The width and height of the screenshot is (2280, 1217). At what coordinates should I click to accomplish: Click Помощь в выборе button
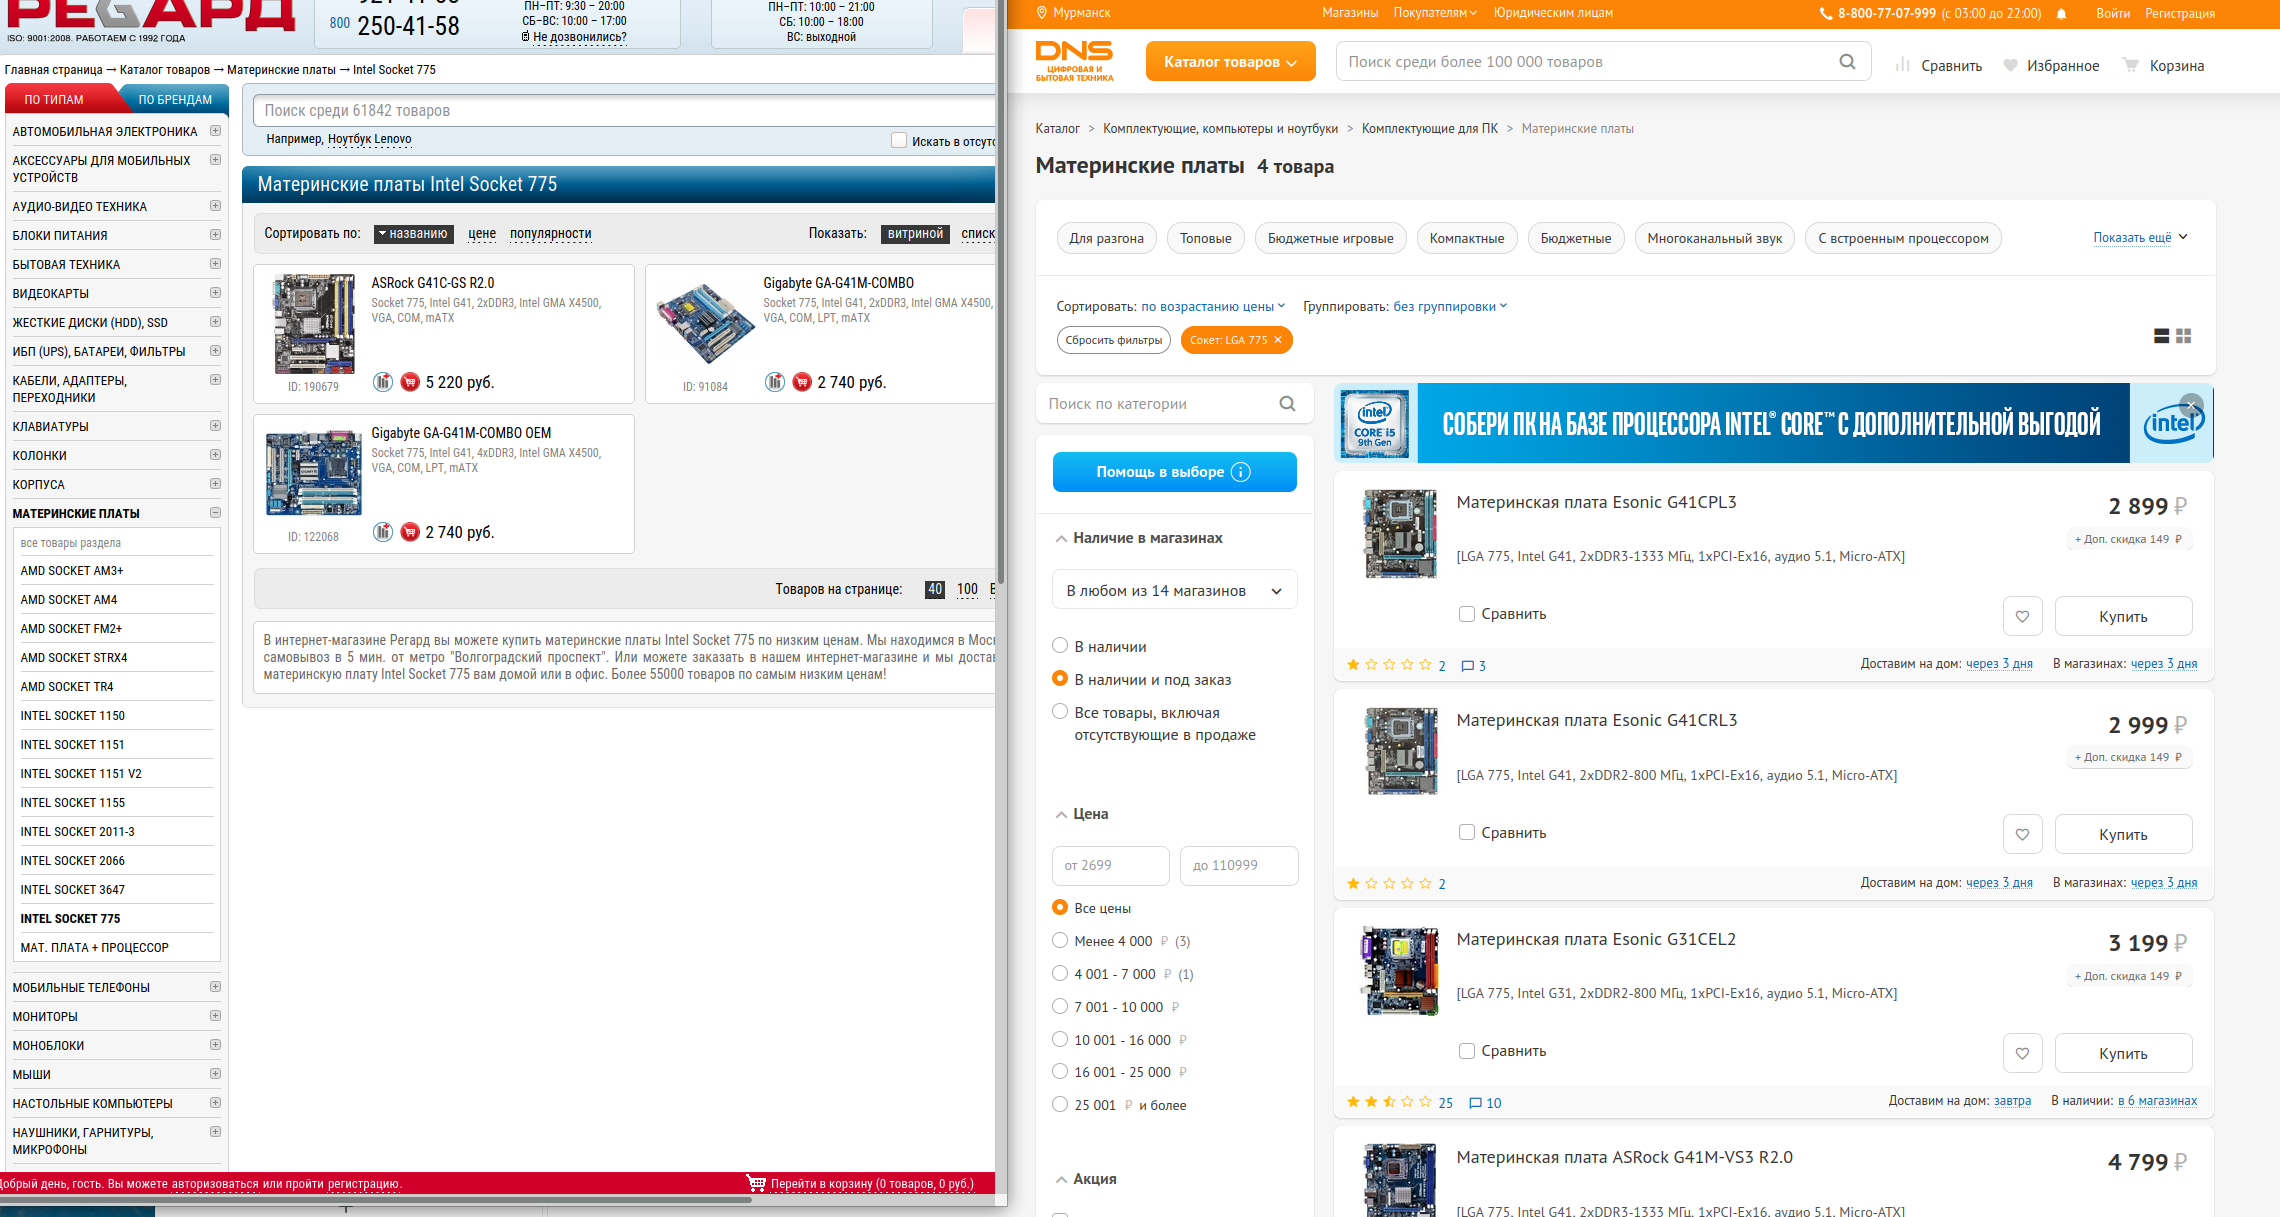1174,472
